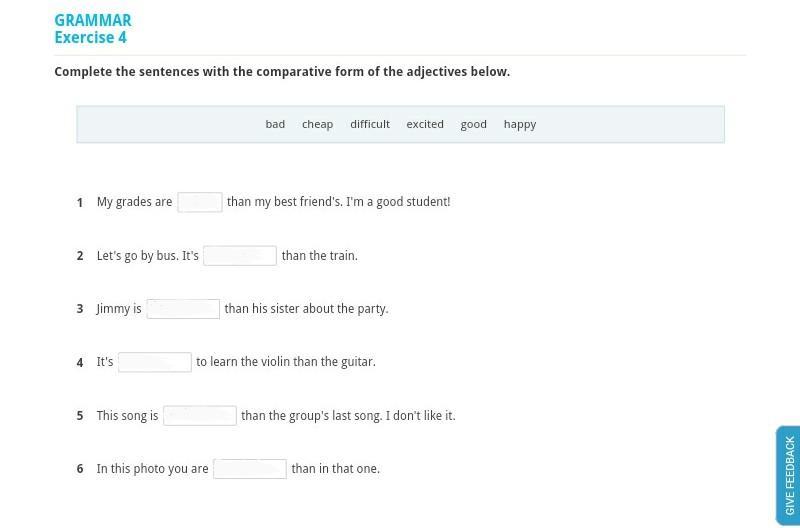Screen dimensions: 800x528
Task: Open the Give Feedback side tab
Action: tap(788, 475)
